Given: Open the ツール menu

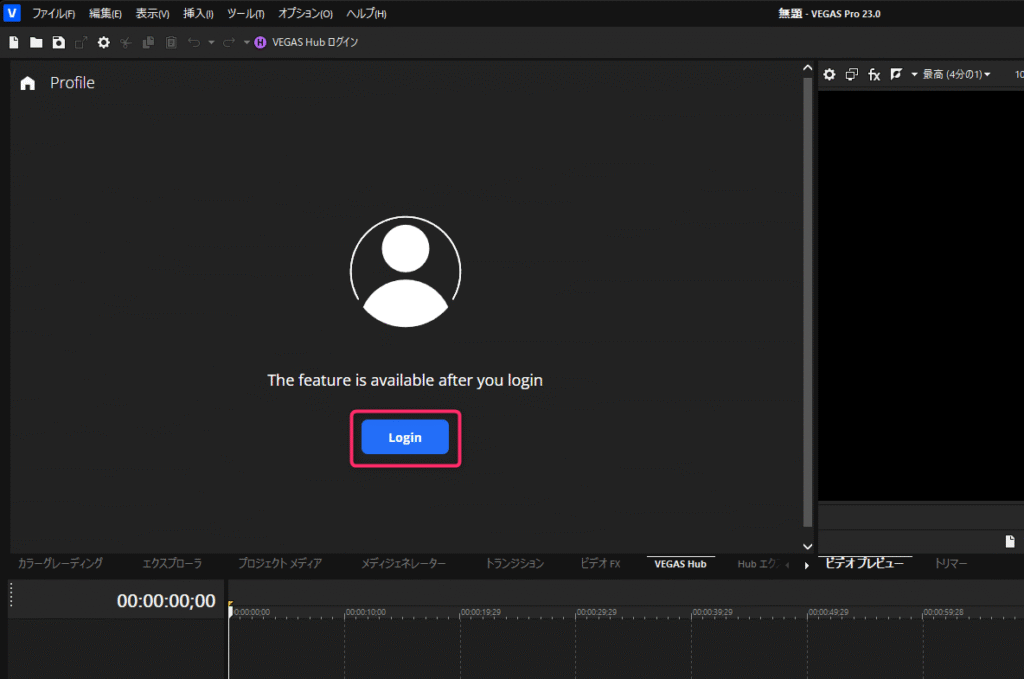Looking at the screenshot, I should coord(245,14).
